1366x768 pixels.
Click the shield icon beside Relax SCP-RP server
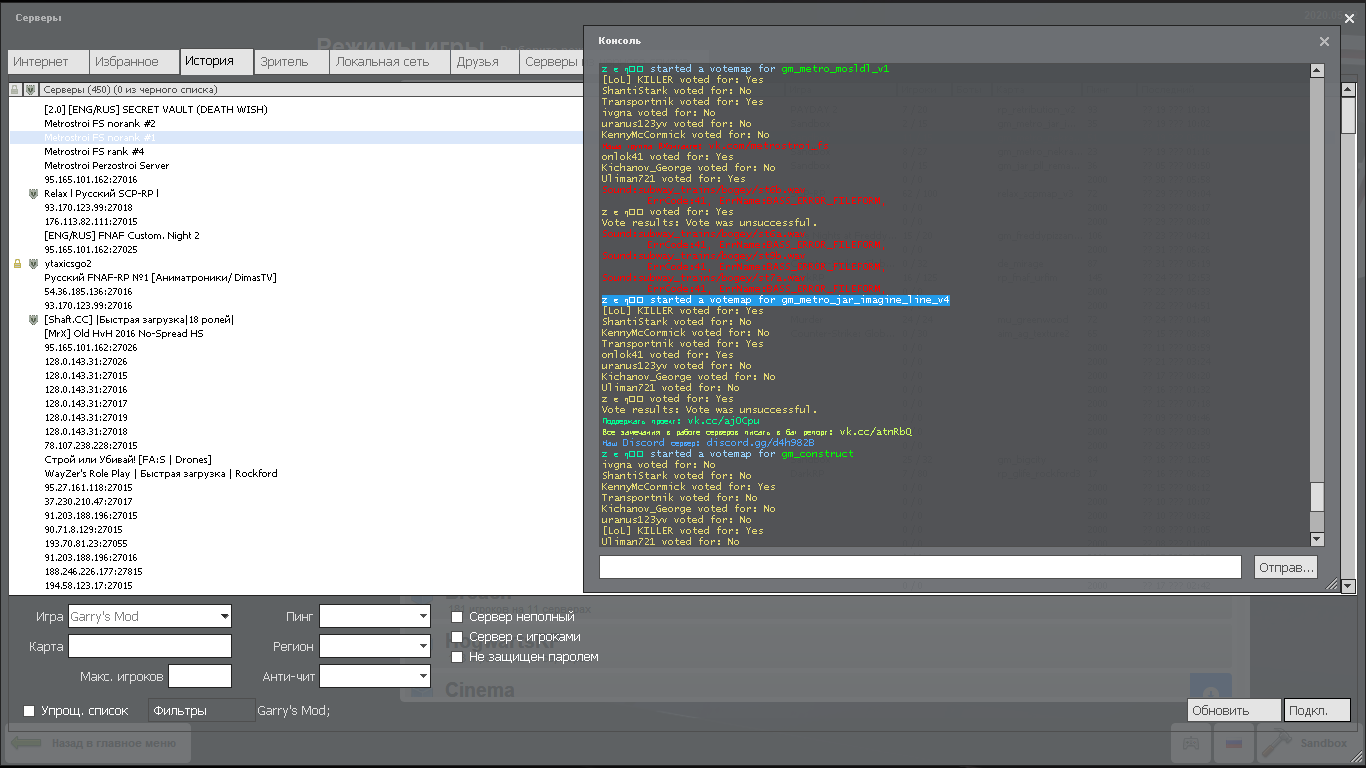coord(33,194)
